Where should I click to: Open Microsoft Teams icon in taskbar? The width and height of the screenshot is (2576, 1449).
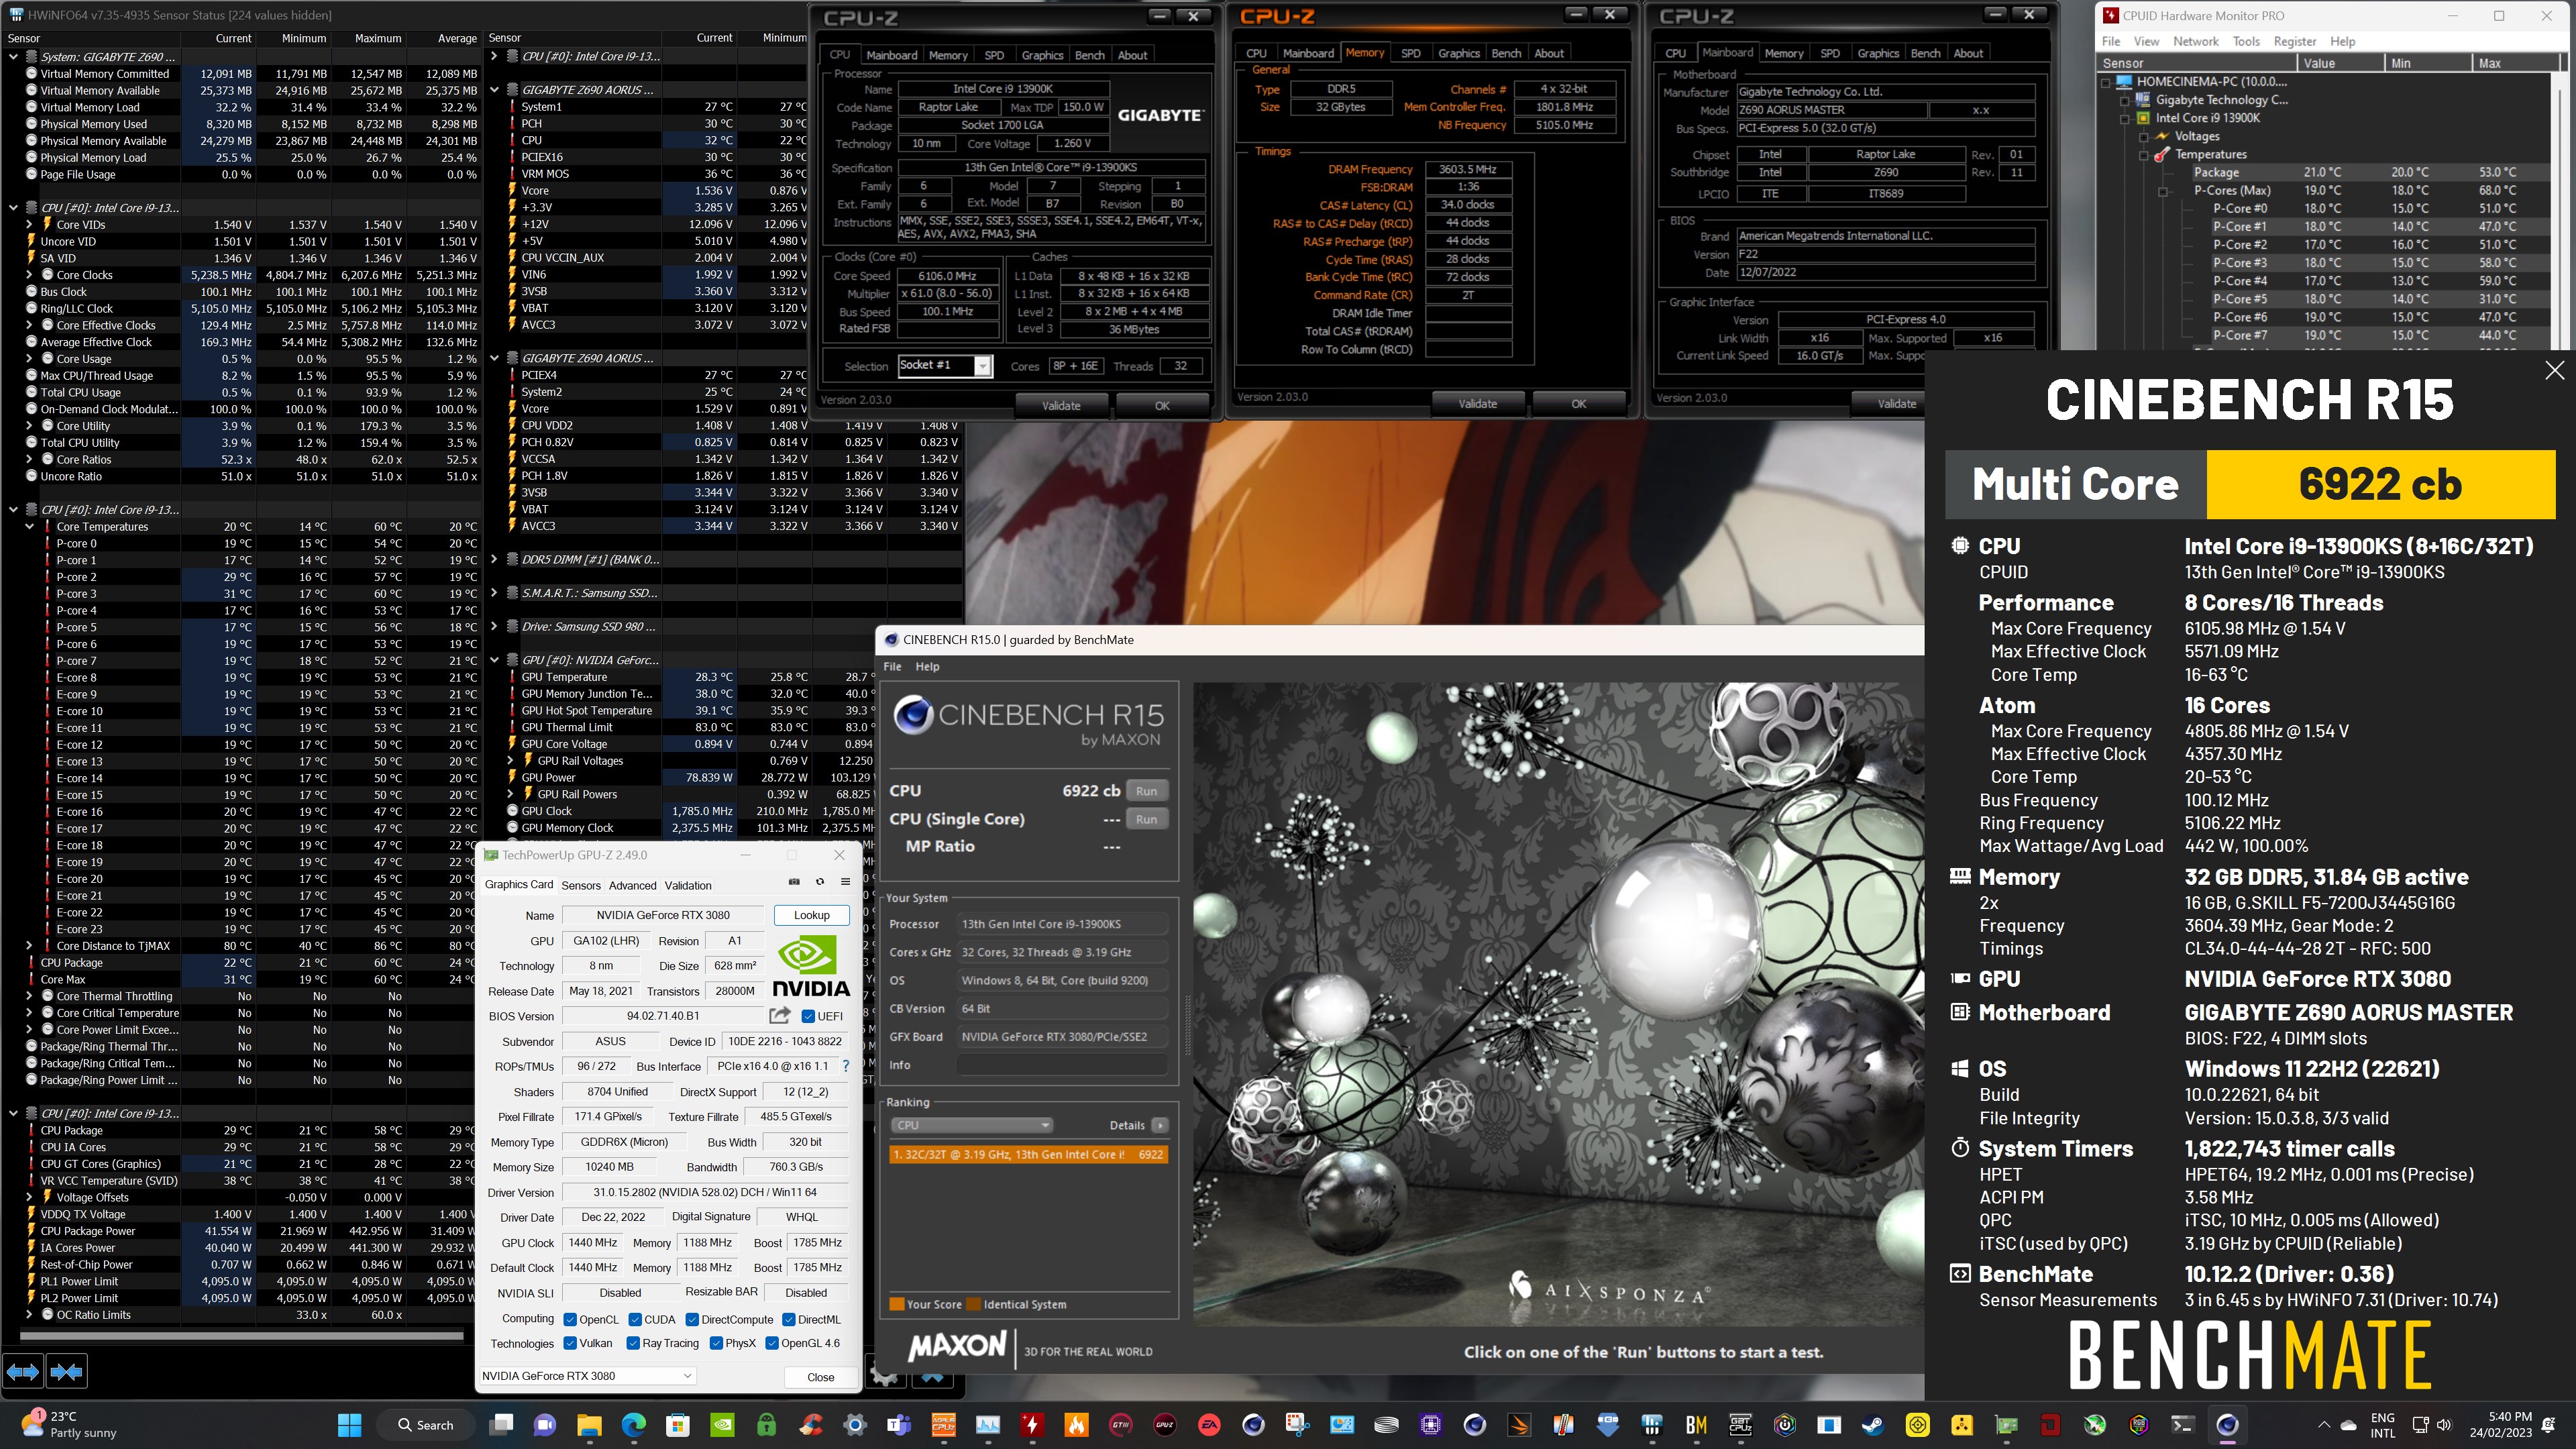[x=899, y=1425]
